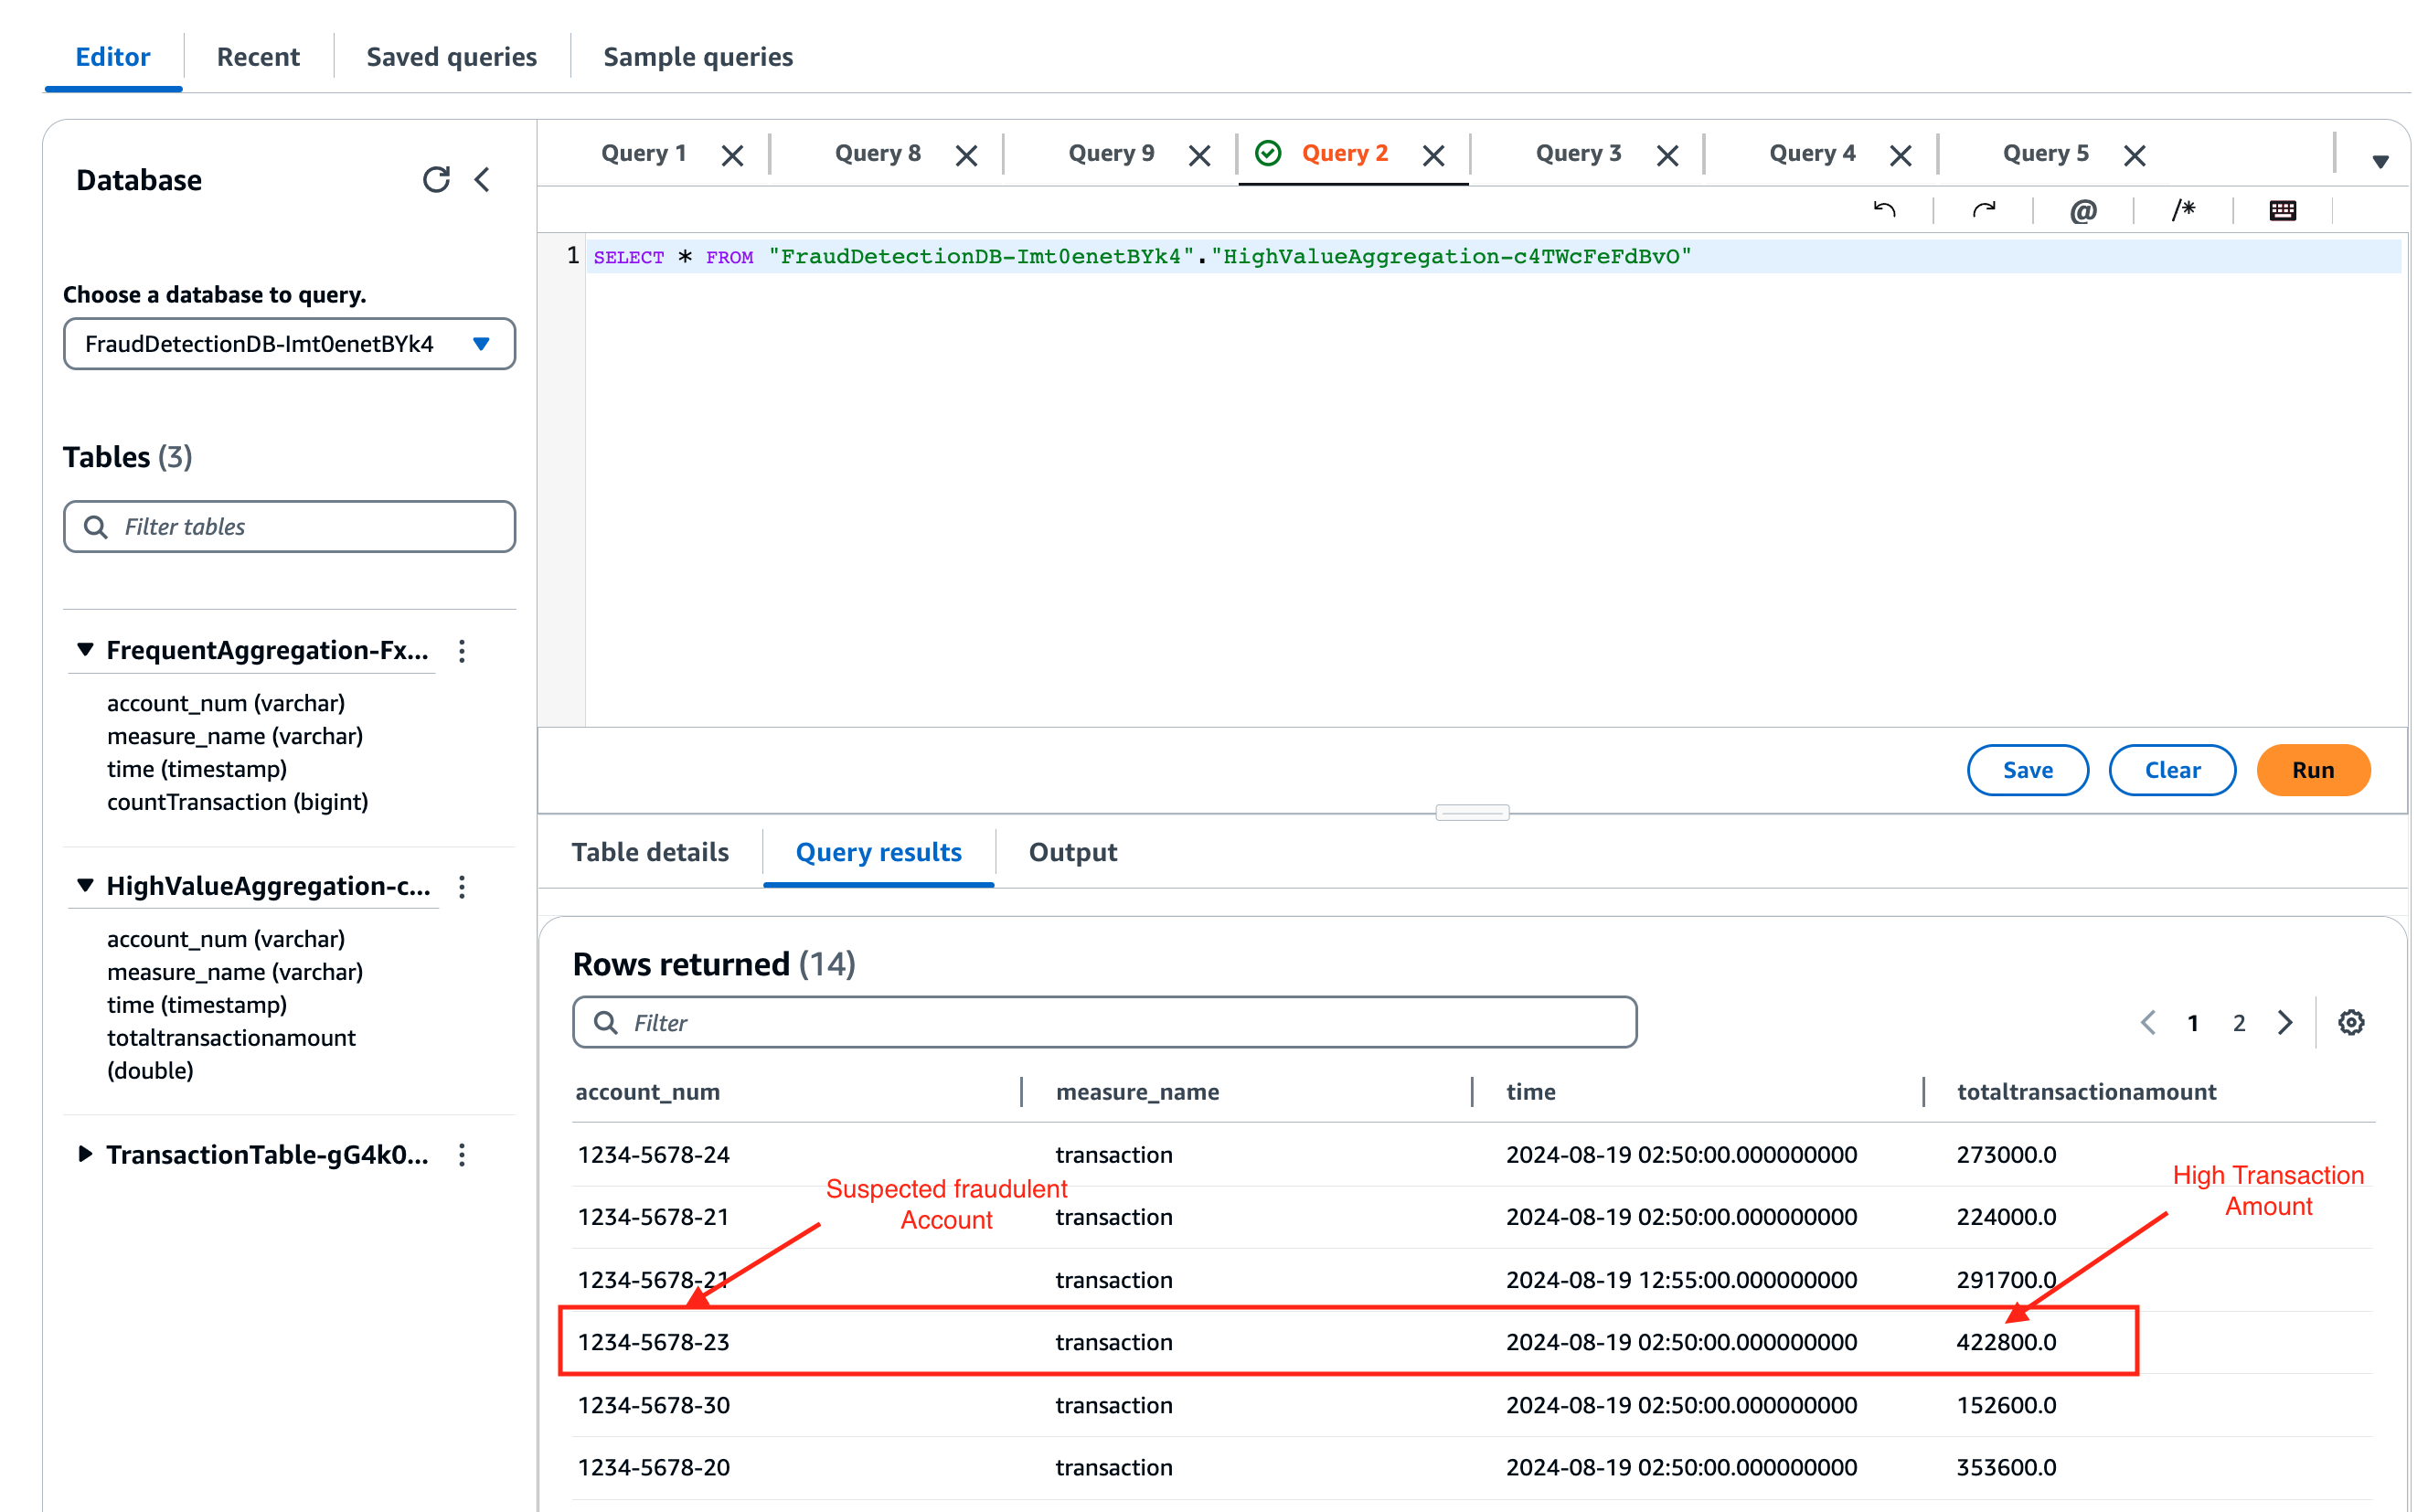2428x1512 pixels.
Task: Click the Filter tables search field
Action: pos(289,527)
